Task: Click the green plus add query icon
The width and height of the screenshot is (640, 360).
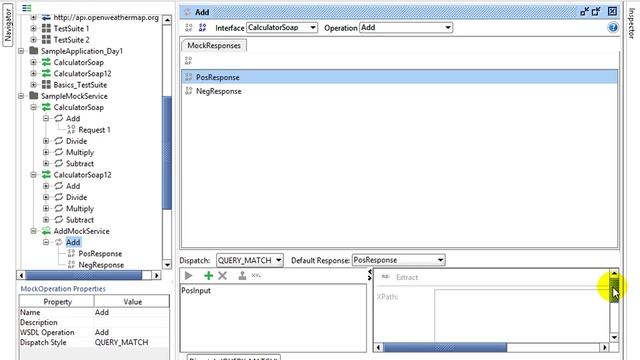Action: [x=209, y=276]
